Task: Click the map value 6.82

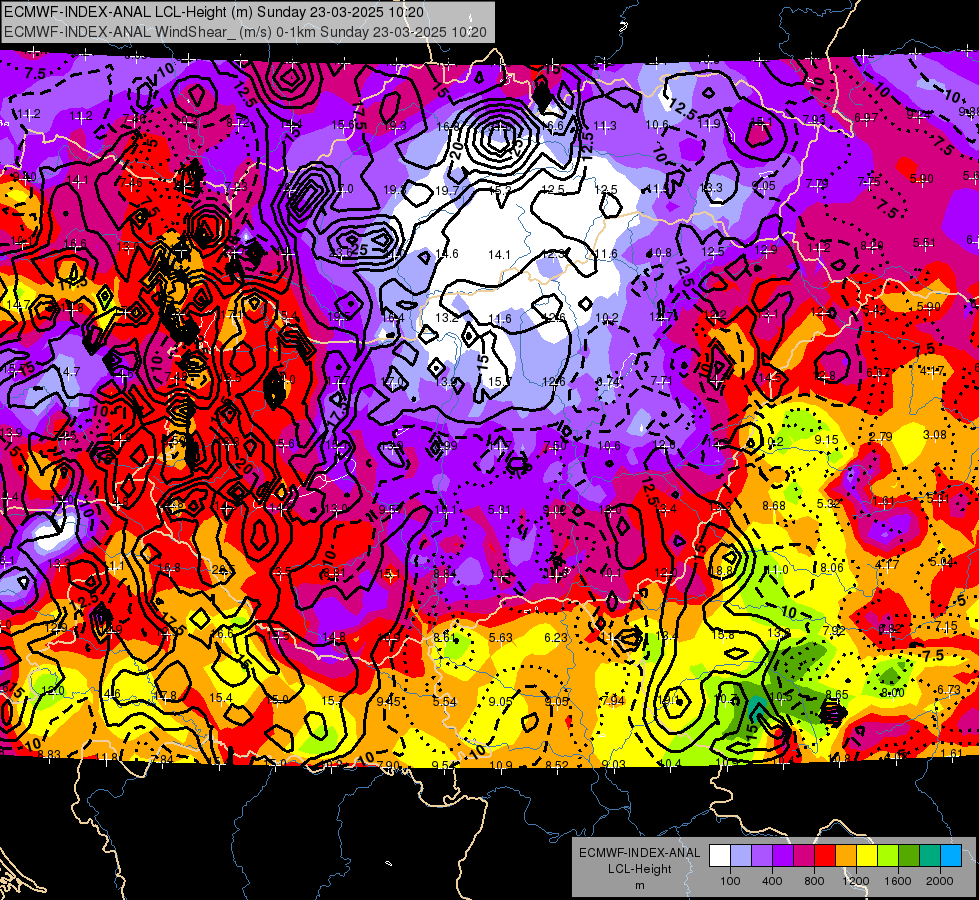Action: coord(890,629)
